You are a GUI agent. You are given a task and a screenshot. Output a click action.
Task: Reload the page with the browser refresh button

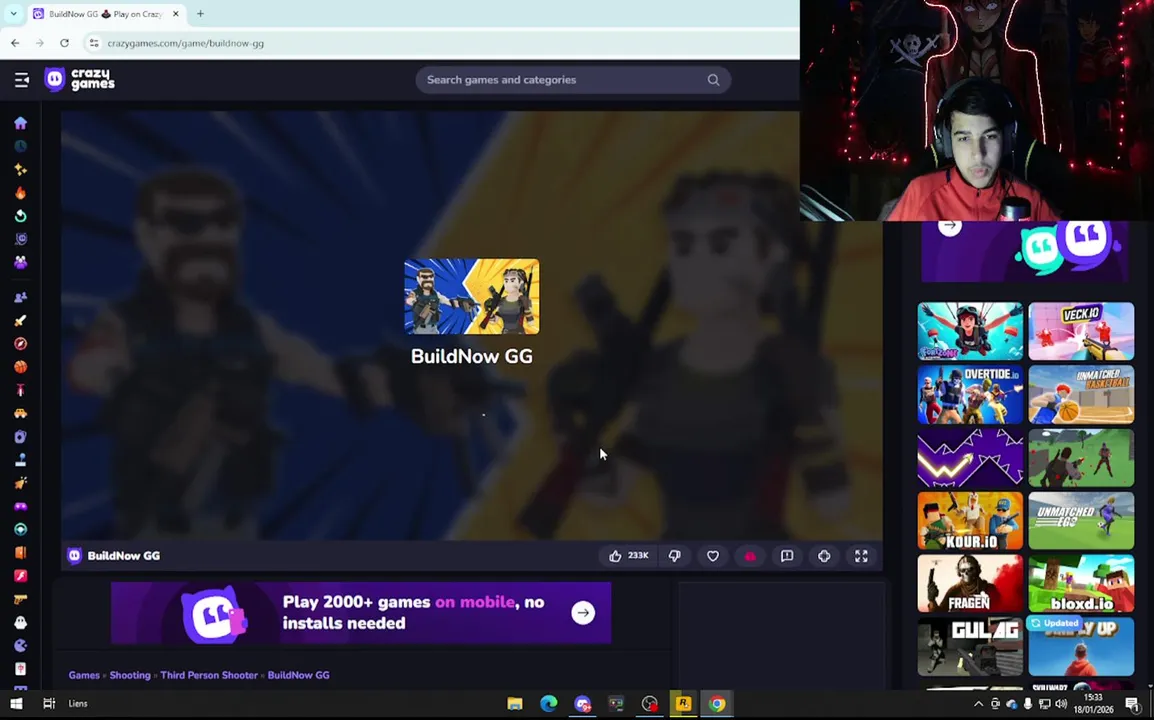click(65, 43)
